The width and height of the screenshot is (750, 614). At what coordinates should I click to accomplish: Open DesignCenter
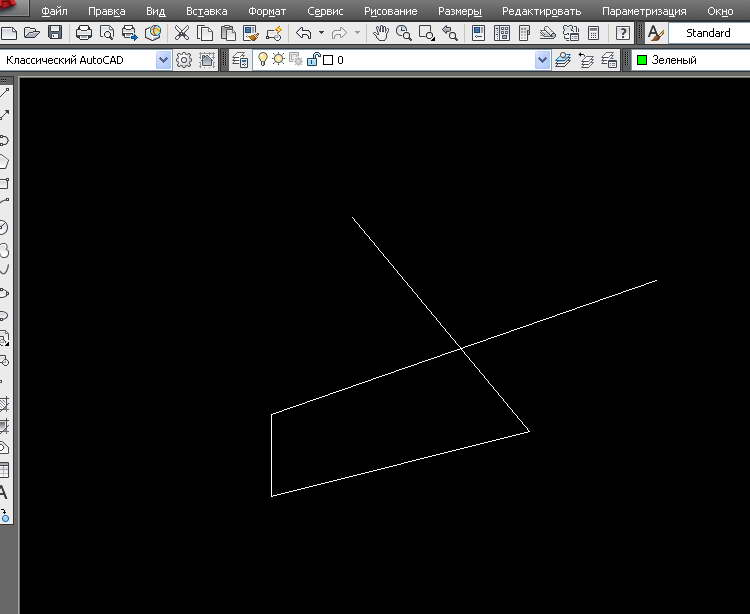click(x=502, y=33)
